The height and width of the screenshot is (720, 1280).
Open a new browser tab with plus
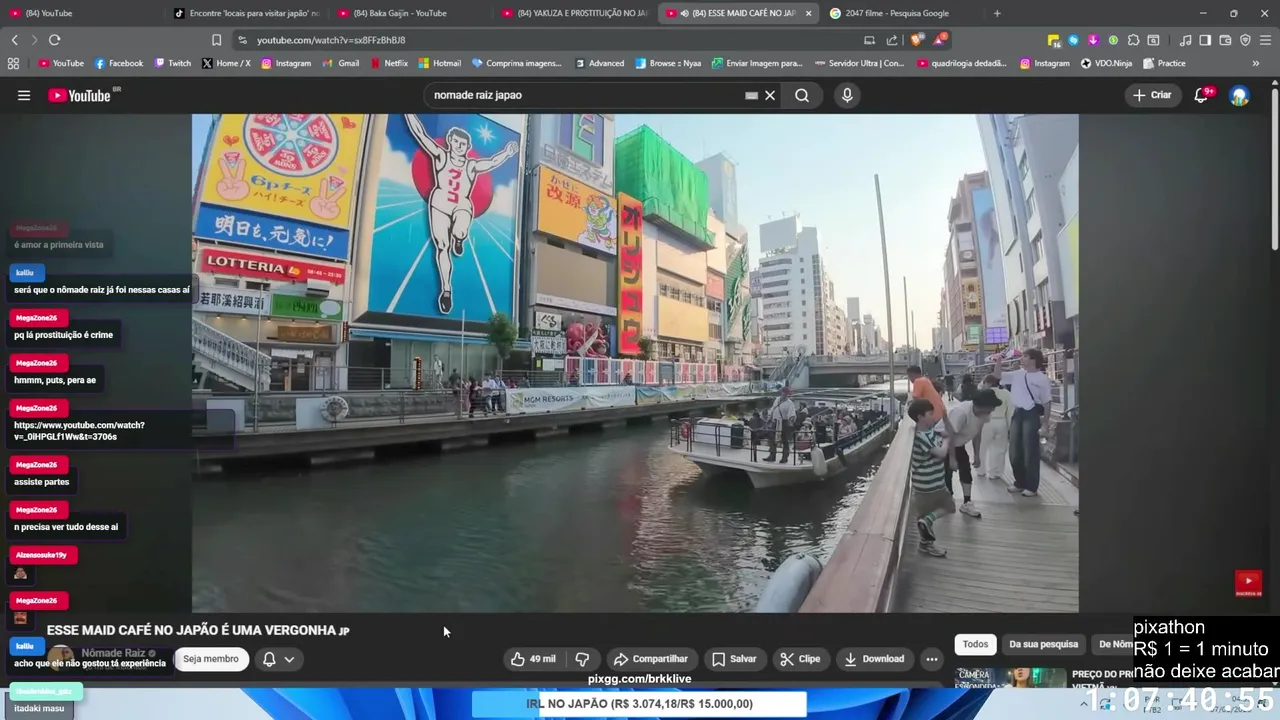(x=997, y=13)
